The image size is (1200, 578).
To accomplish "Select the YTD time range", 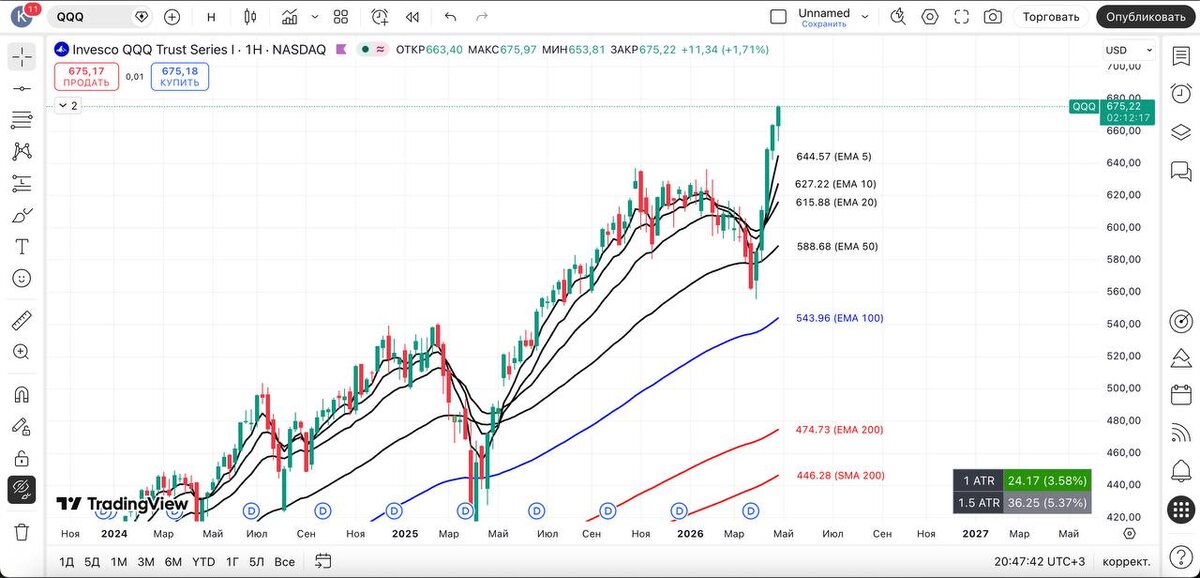I will tap(204, 562).
